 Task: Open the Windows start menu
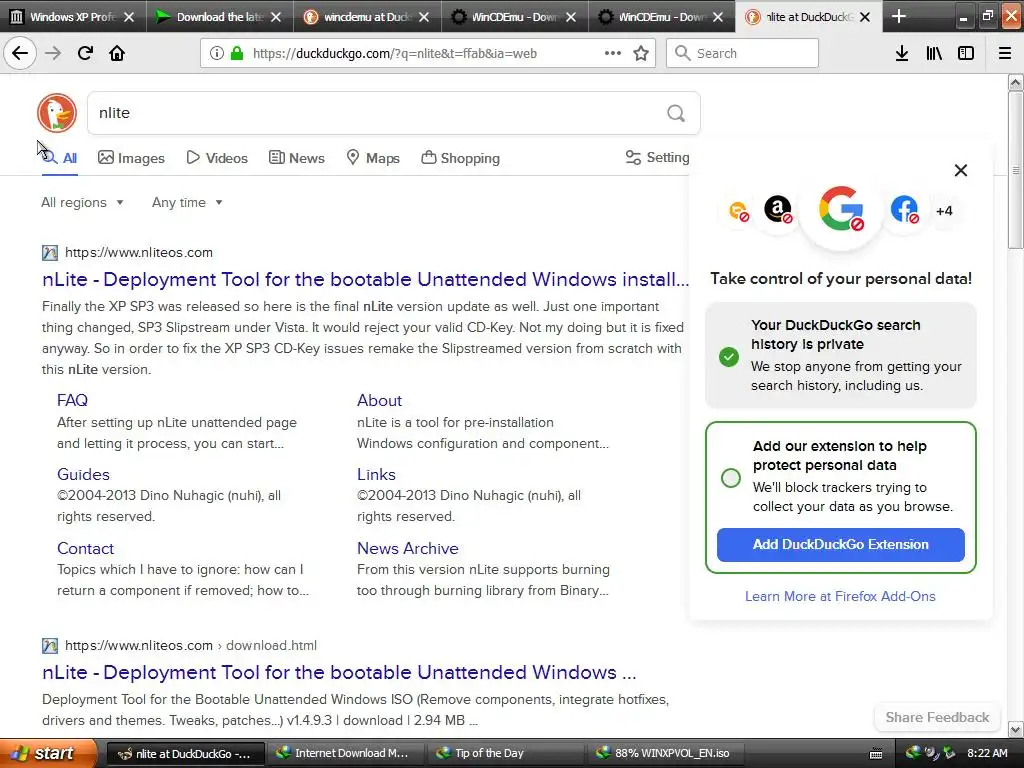48,754
